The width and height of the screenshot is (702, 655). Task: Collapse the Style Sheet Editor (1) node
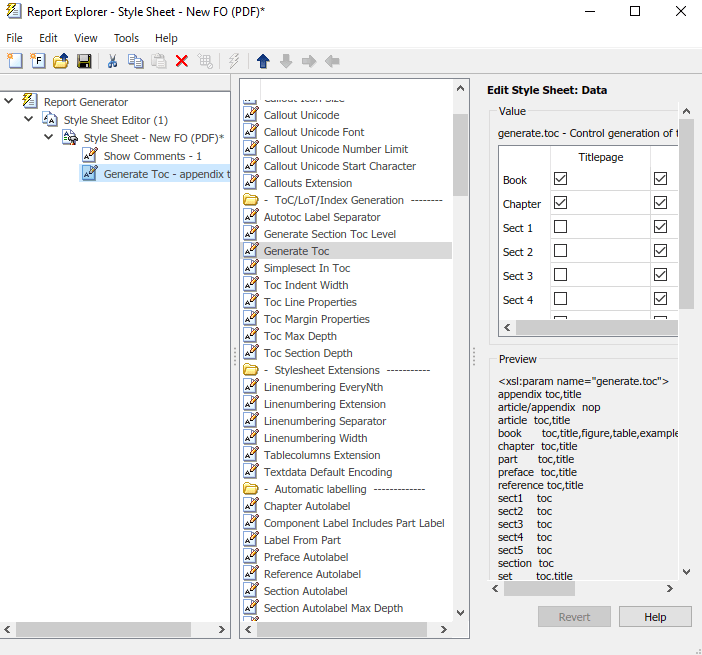(x=28, y=119)
